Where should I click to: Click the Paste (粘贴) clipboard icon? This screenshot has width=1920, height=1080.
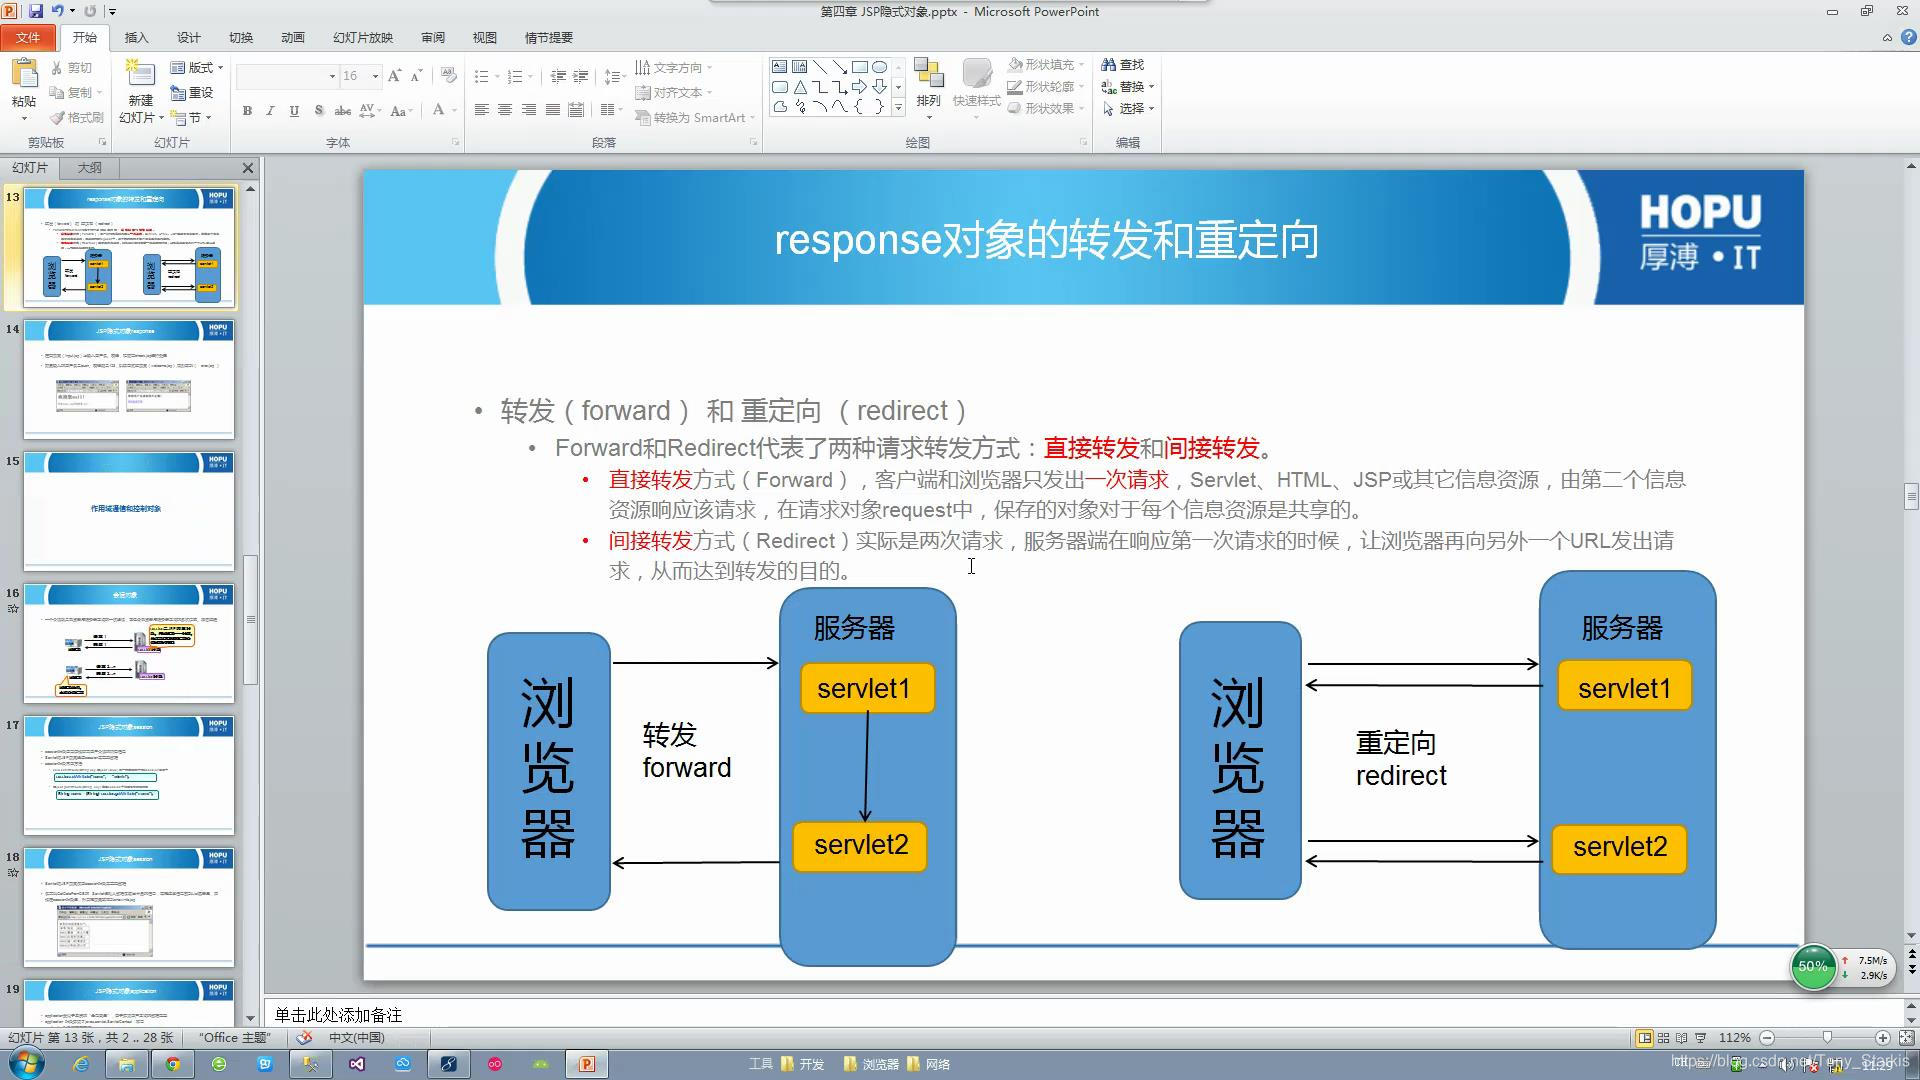(x=24, y=73)
